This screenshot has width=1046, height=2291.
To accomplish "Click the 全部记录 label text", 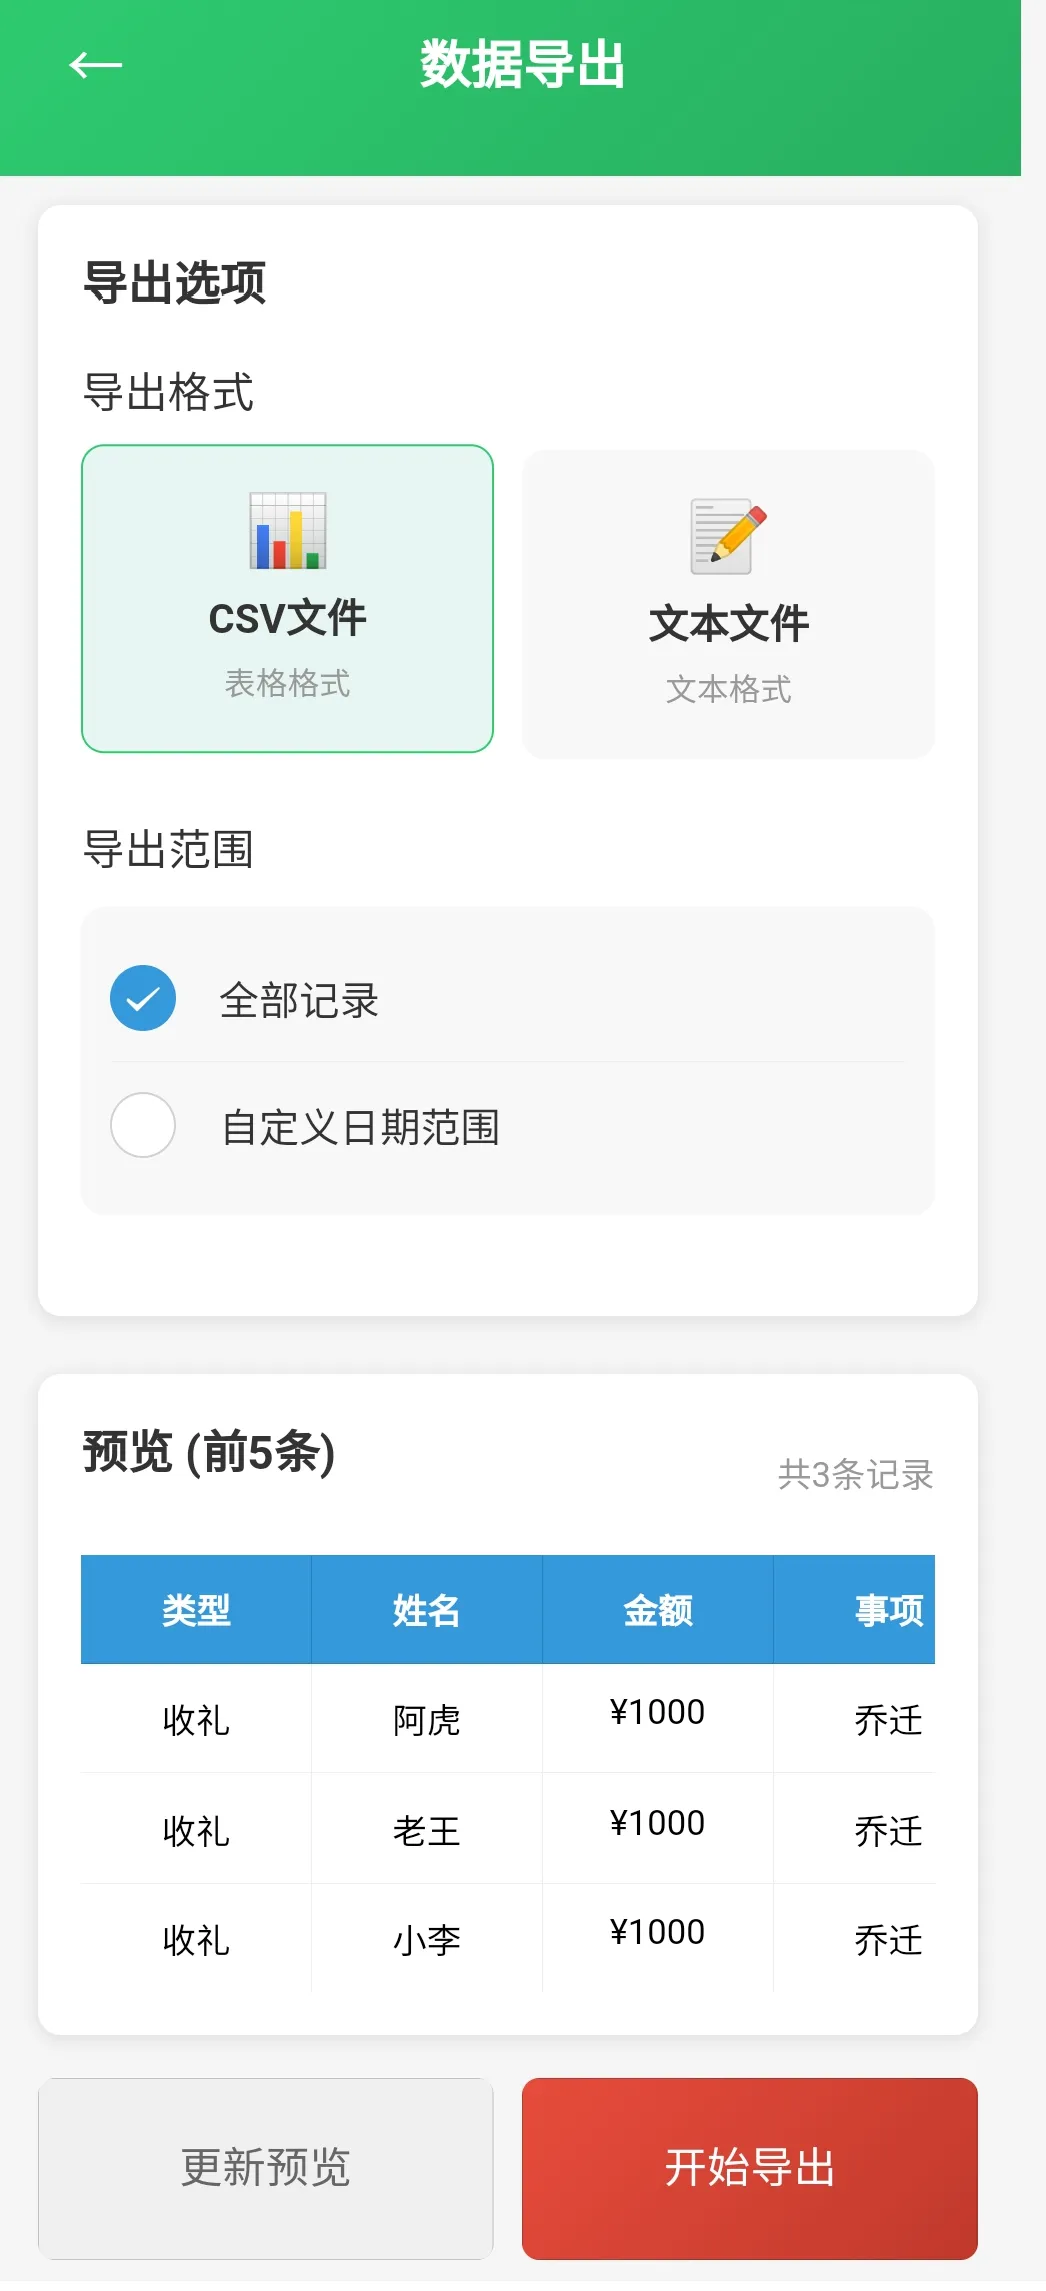I will [299, 1000].
